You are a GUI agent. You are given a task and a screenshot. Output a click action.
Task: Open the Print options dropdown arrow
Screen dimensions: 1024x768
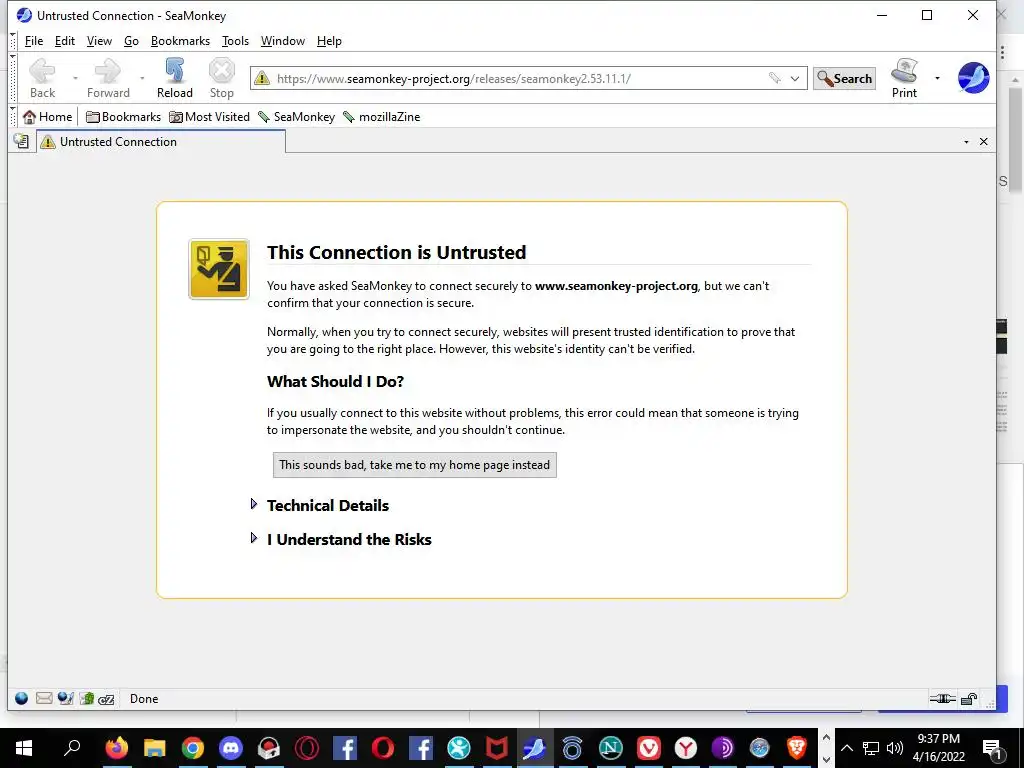point(937,78)
